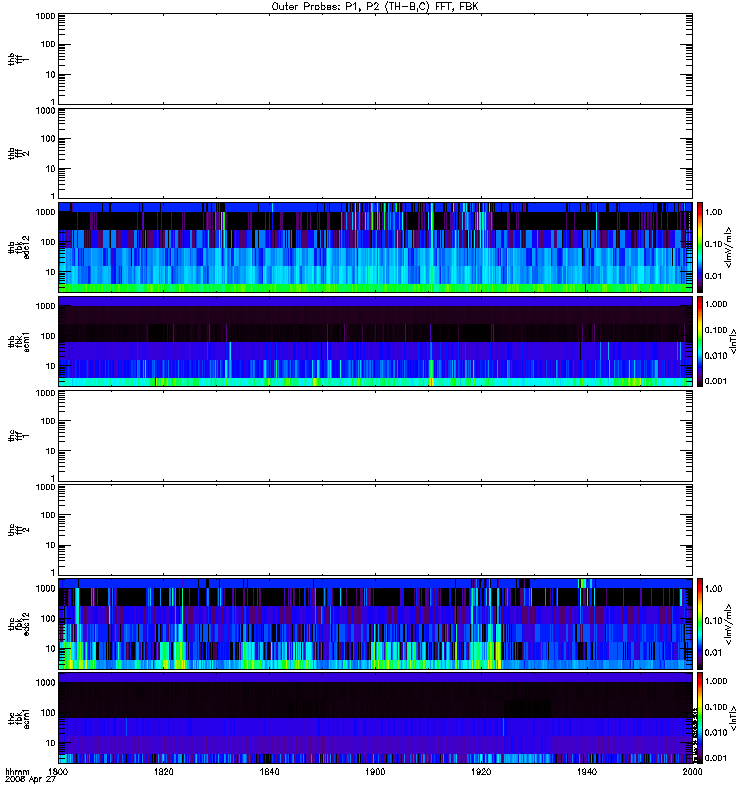Click the '2008 Apr 27' date label
The image size is (750, 800).
click(x=30, y=780)
